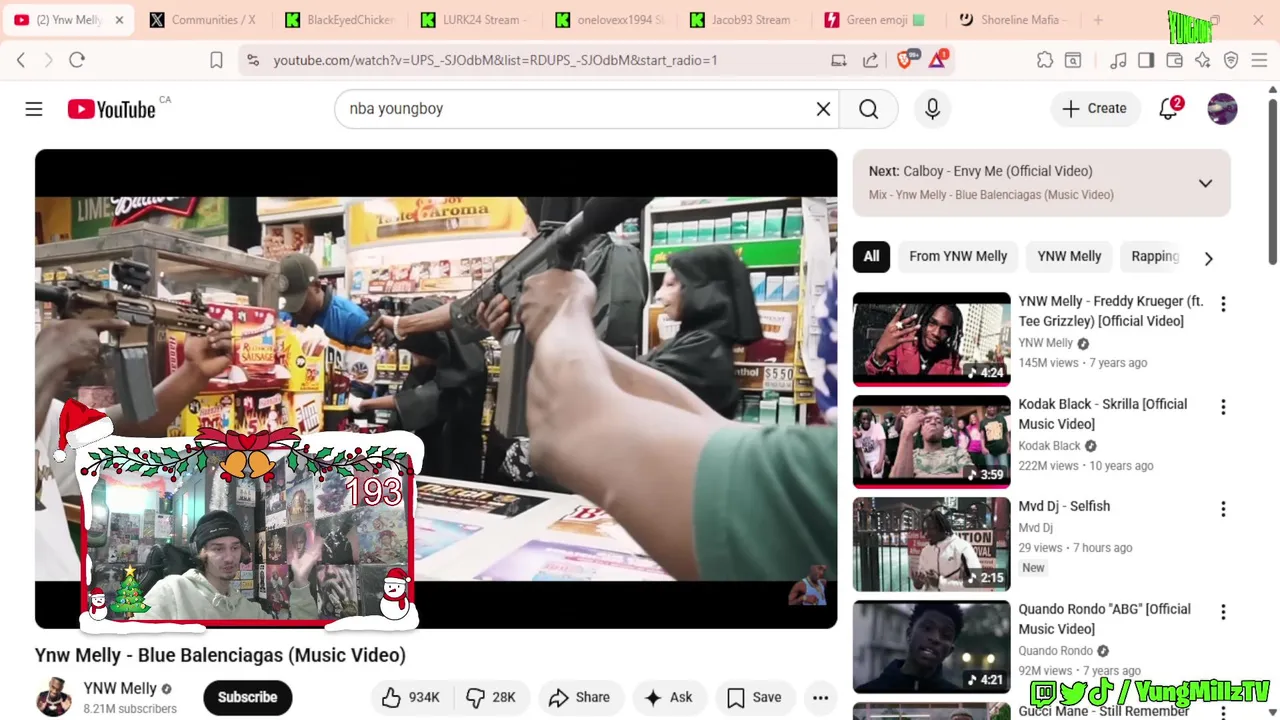Switch to the onelovexx1994 tab
Image resolution: width=1280 pixels, height=720 pixels.
609,20
